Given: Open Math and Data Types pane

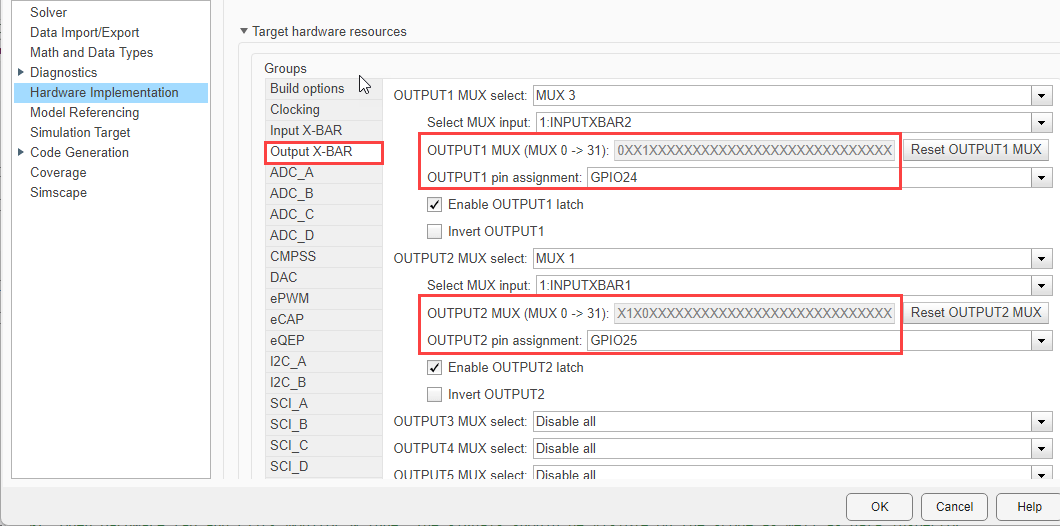Looking at the screenshot, I should tap(91, 53).
